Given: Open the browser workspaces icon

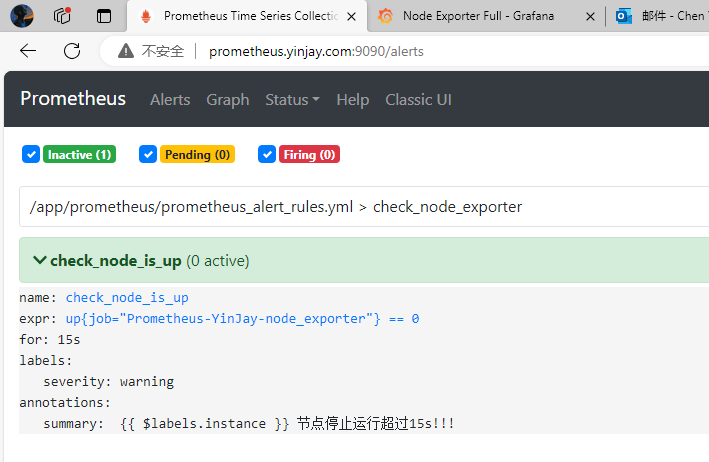Looking at the screenshot, I should [x=62, y=16].
